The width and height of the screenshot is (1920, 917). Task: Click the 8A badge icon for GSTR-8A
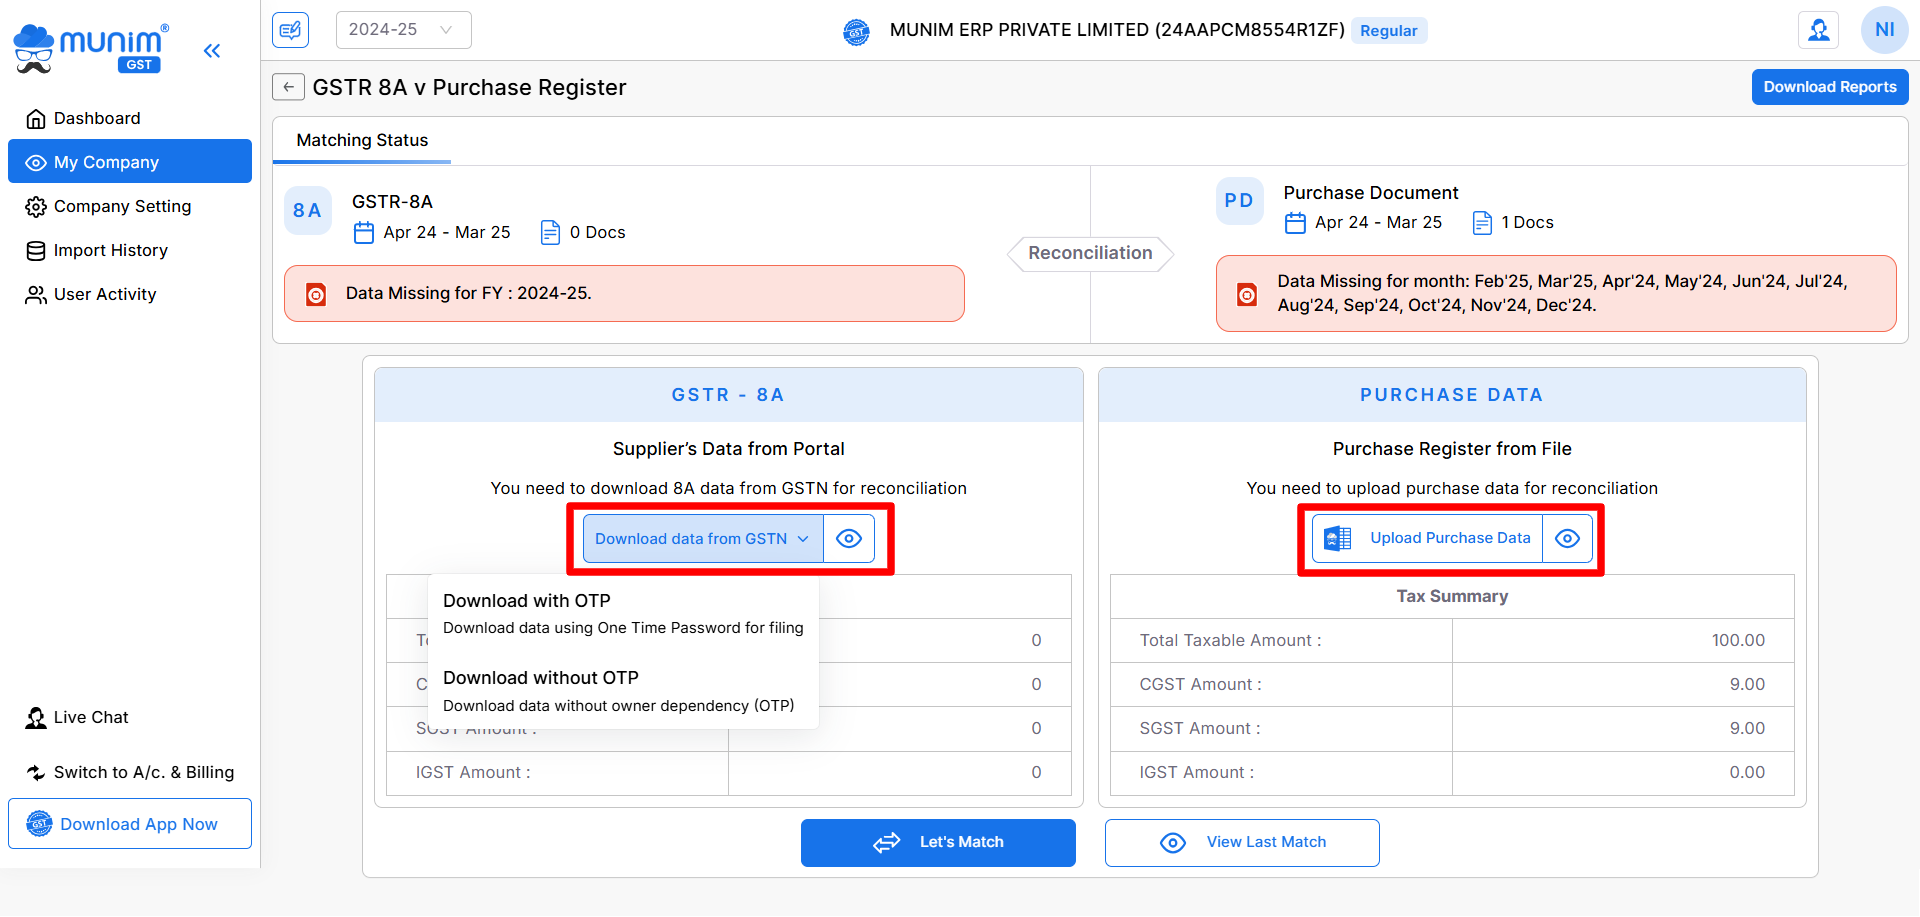point(307,211)
